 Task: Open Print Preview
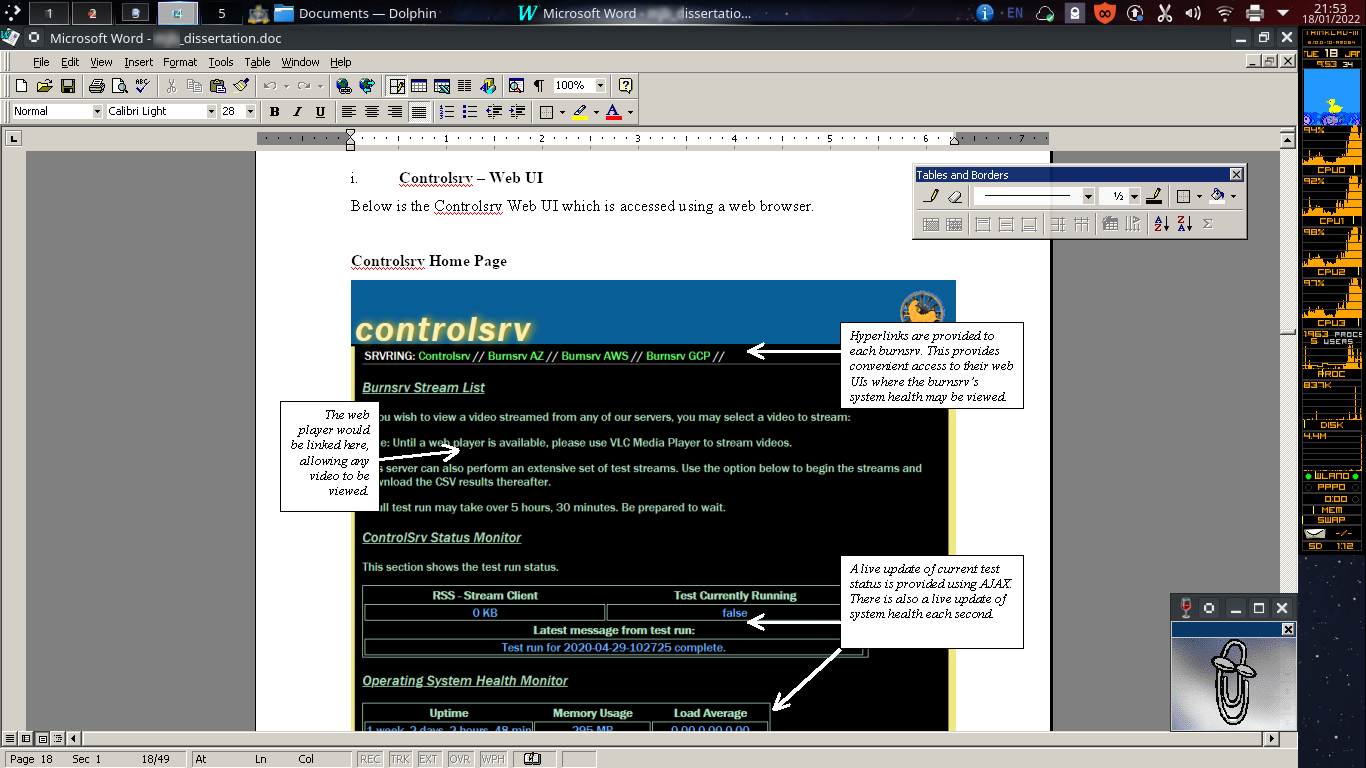coord(119,86)
